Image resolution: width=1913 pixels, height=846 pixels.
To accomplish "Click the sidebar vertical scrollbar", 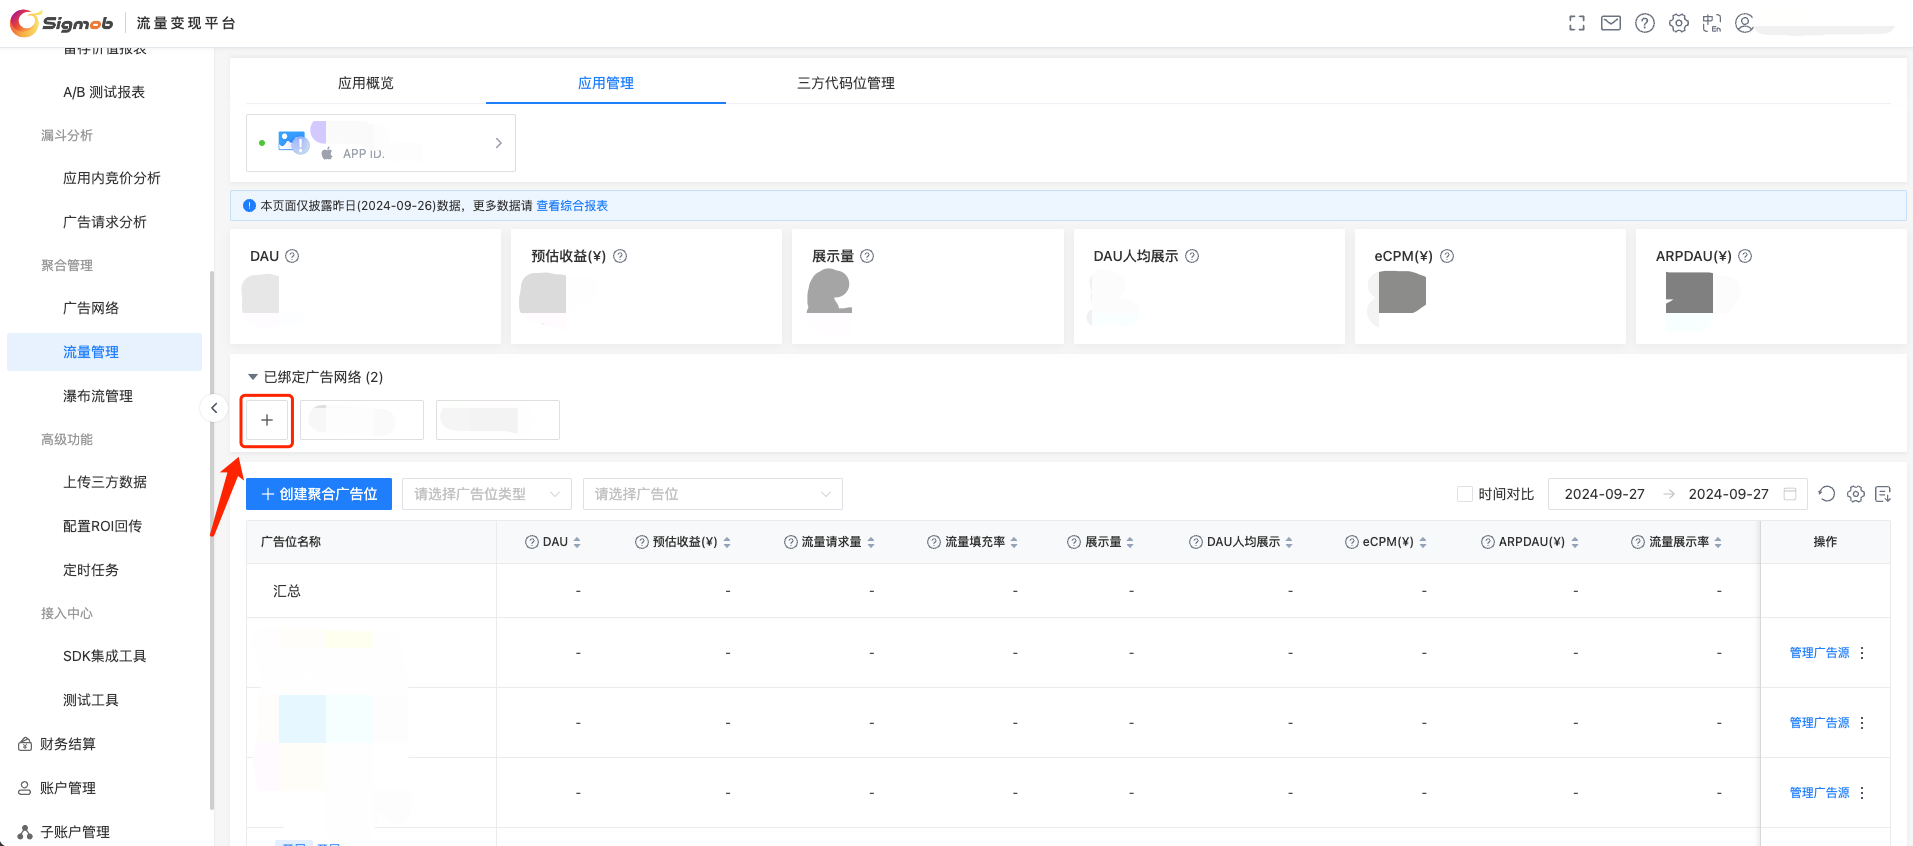I will click(211, 540).
